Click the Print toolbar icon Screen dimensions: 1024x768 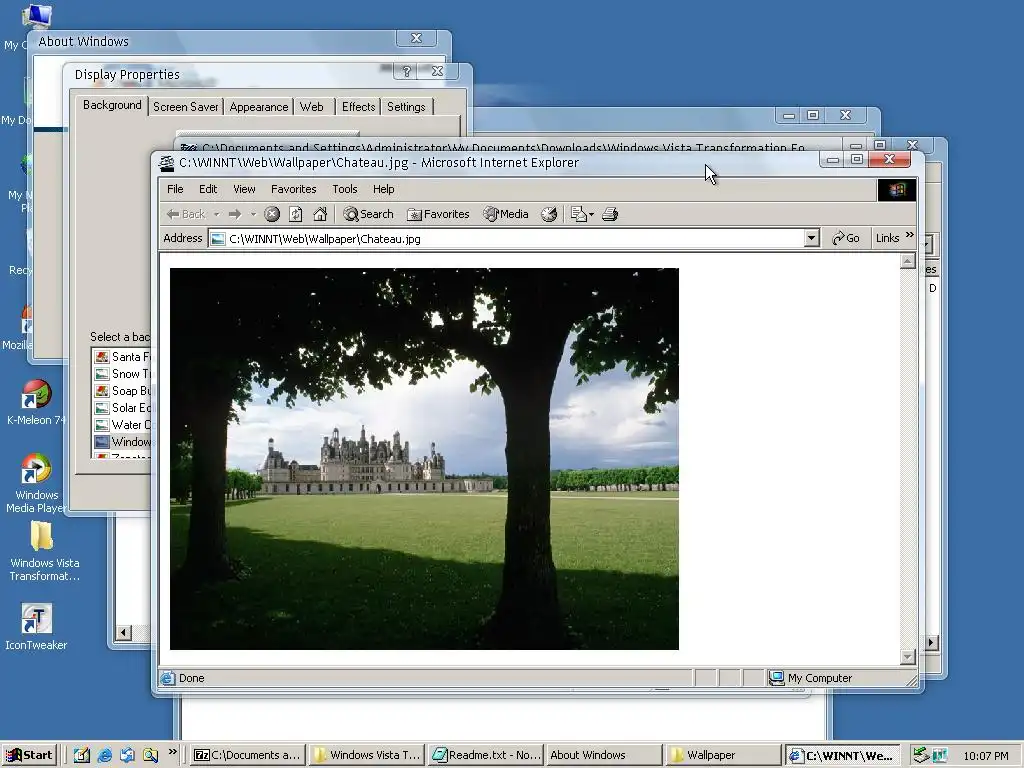pos(610,214)
